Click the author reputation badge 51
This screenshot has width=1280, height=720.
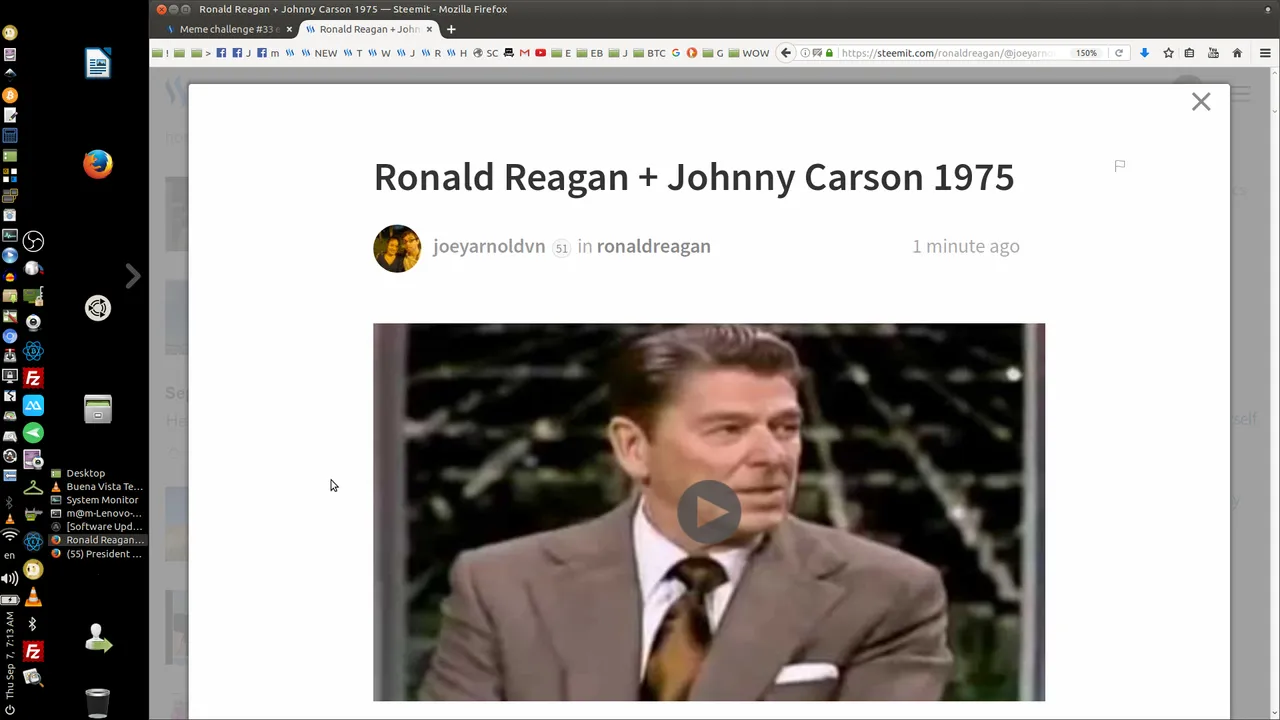coord(561,248)
